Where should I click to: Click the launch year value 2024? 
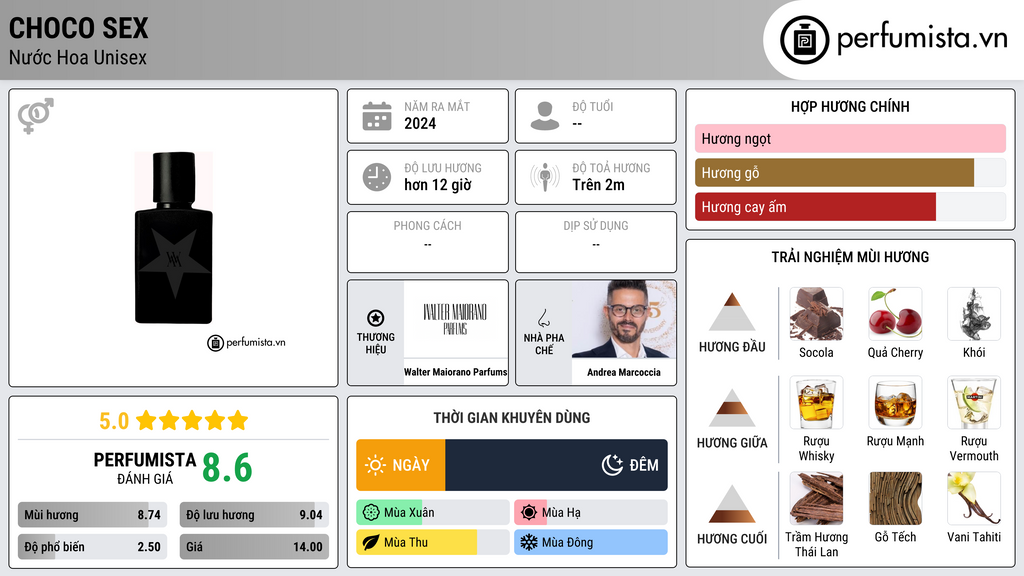click(x=420, y=124)
